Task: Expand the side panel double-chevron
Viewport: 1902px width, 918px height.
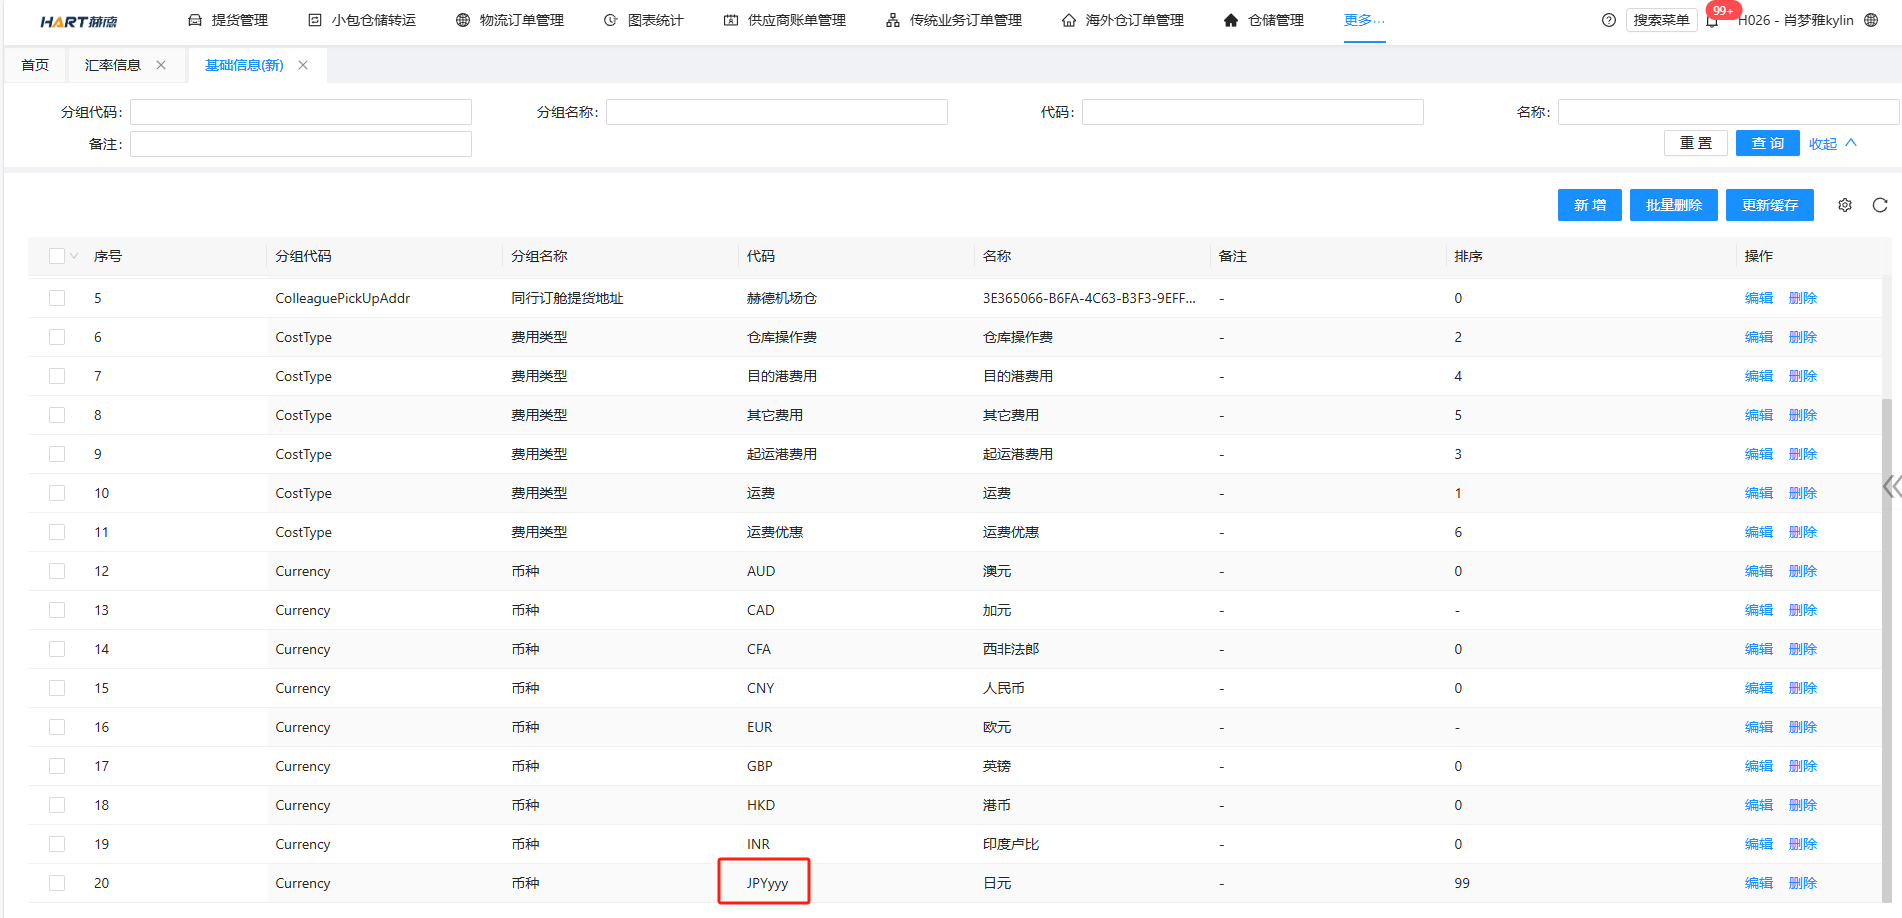Action: (x=1890, y=487)
